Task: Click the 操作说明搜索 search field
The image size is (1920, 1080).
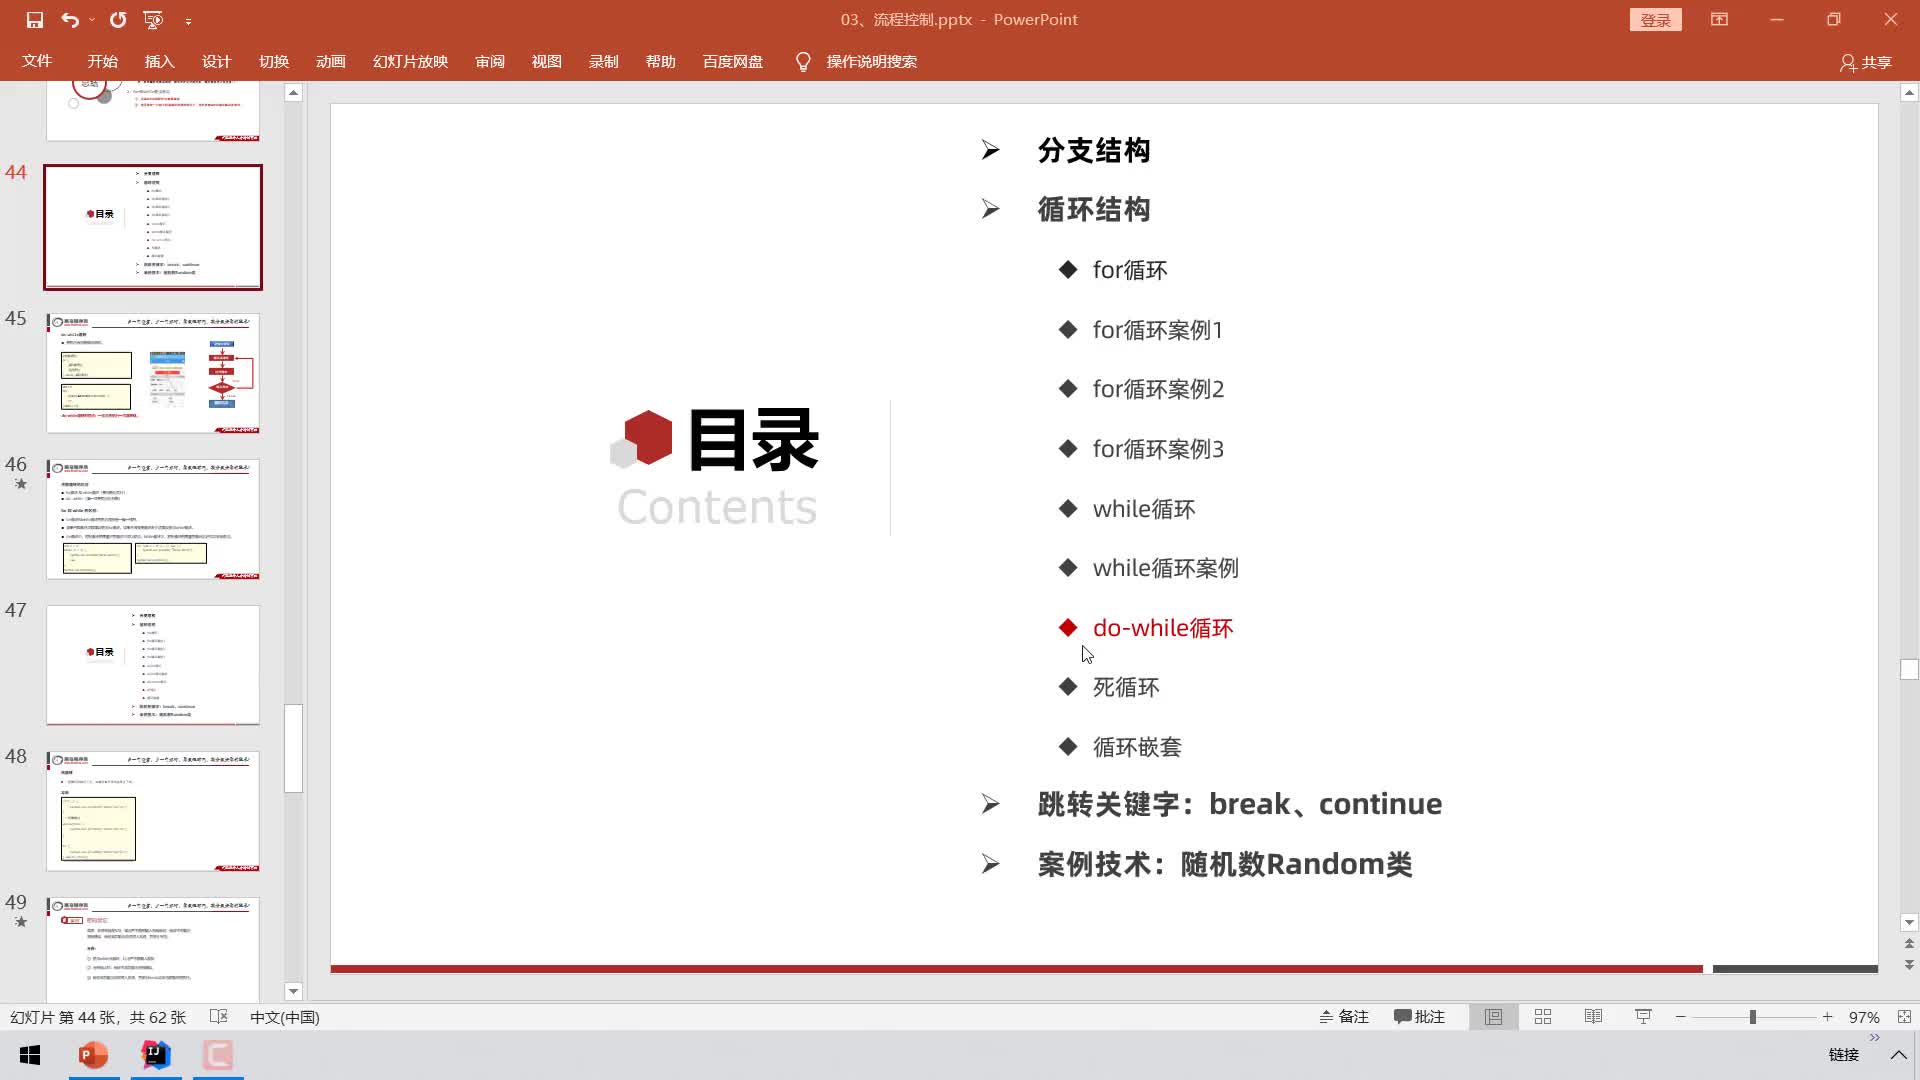Action: pos(871,62)
